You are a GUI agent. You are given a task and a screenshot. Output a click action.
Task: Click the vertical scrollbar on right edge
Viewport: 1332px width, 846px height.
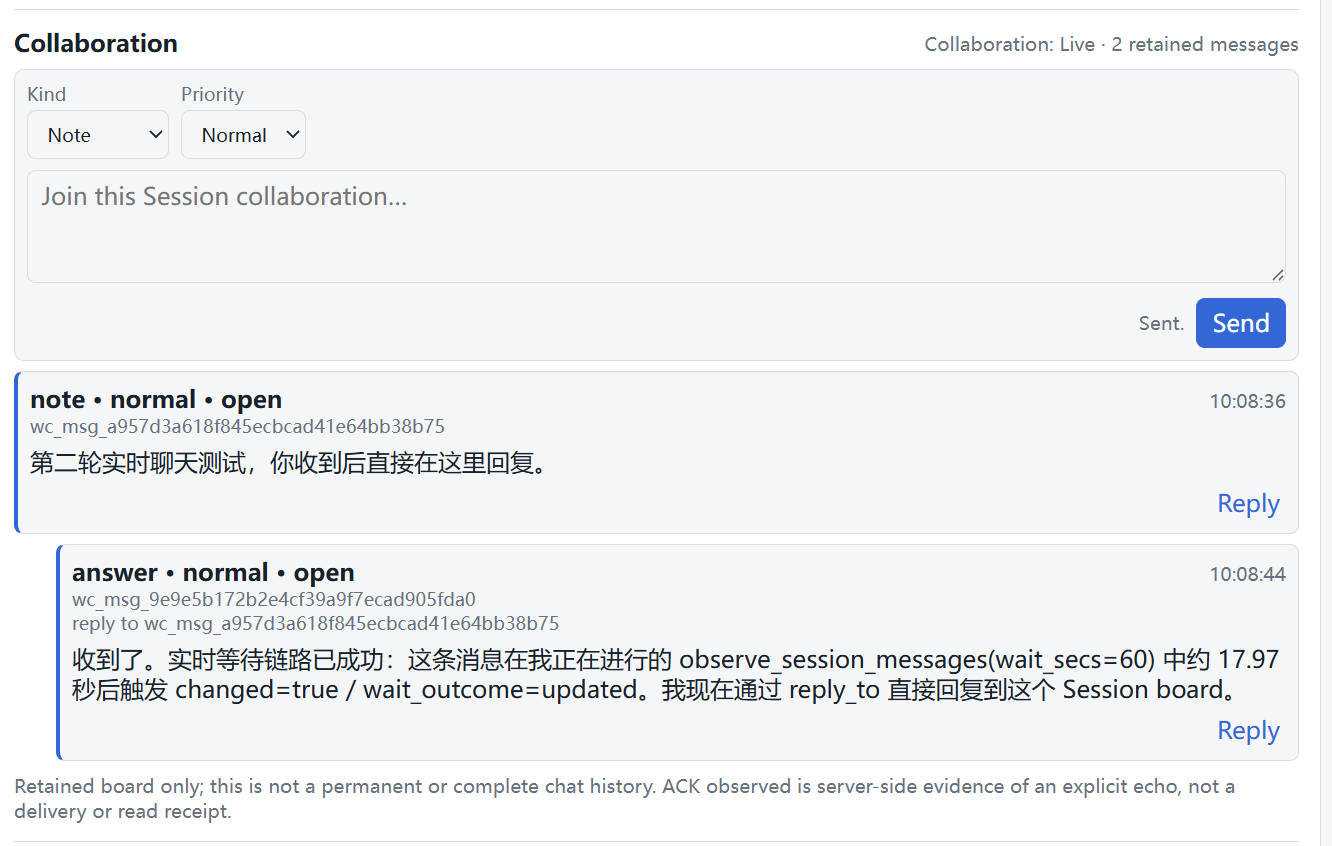click(x=1324, y=423)
